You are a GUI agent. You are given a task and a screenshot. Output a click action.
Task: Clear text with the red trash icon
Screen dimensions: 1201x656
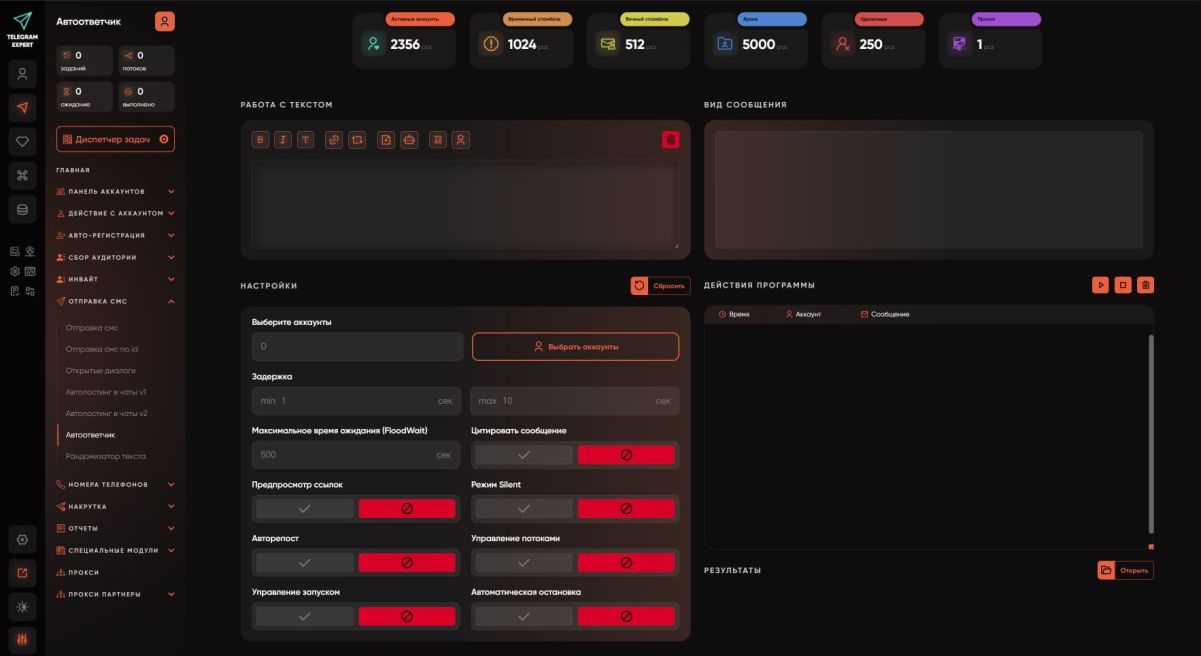tap(670, 140)
